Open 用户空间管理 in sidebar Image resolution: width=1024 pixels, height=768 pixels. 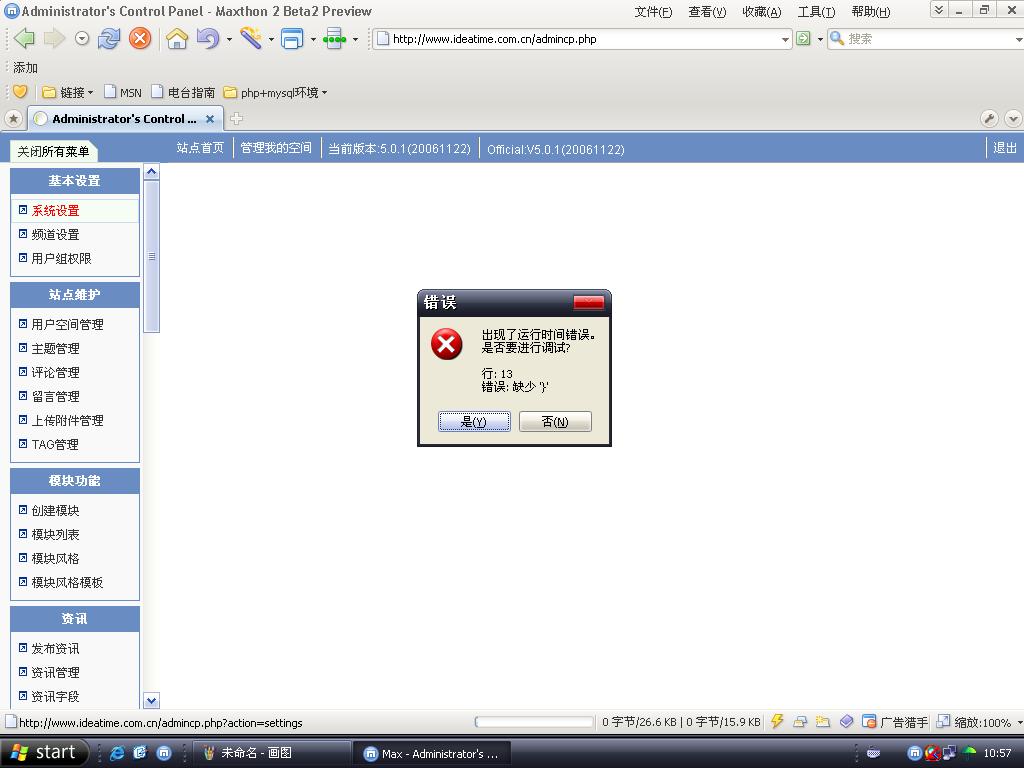click(67, 325)
